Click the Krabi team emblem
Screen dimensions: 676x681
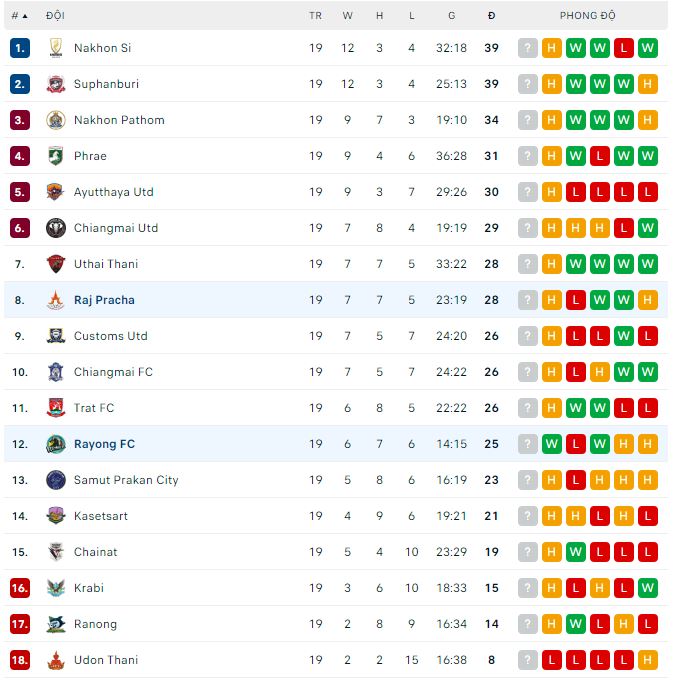pos(56,588)
